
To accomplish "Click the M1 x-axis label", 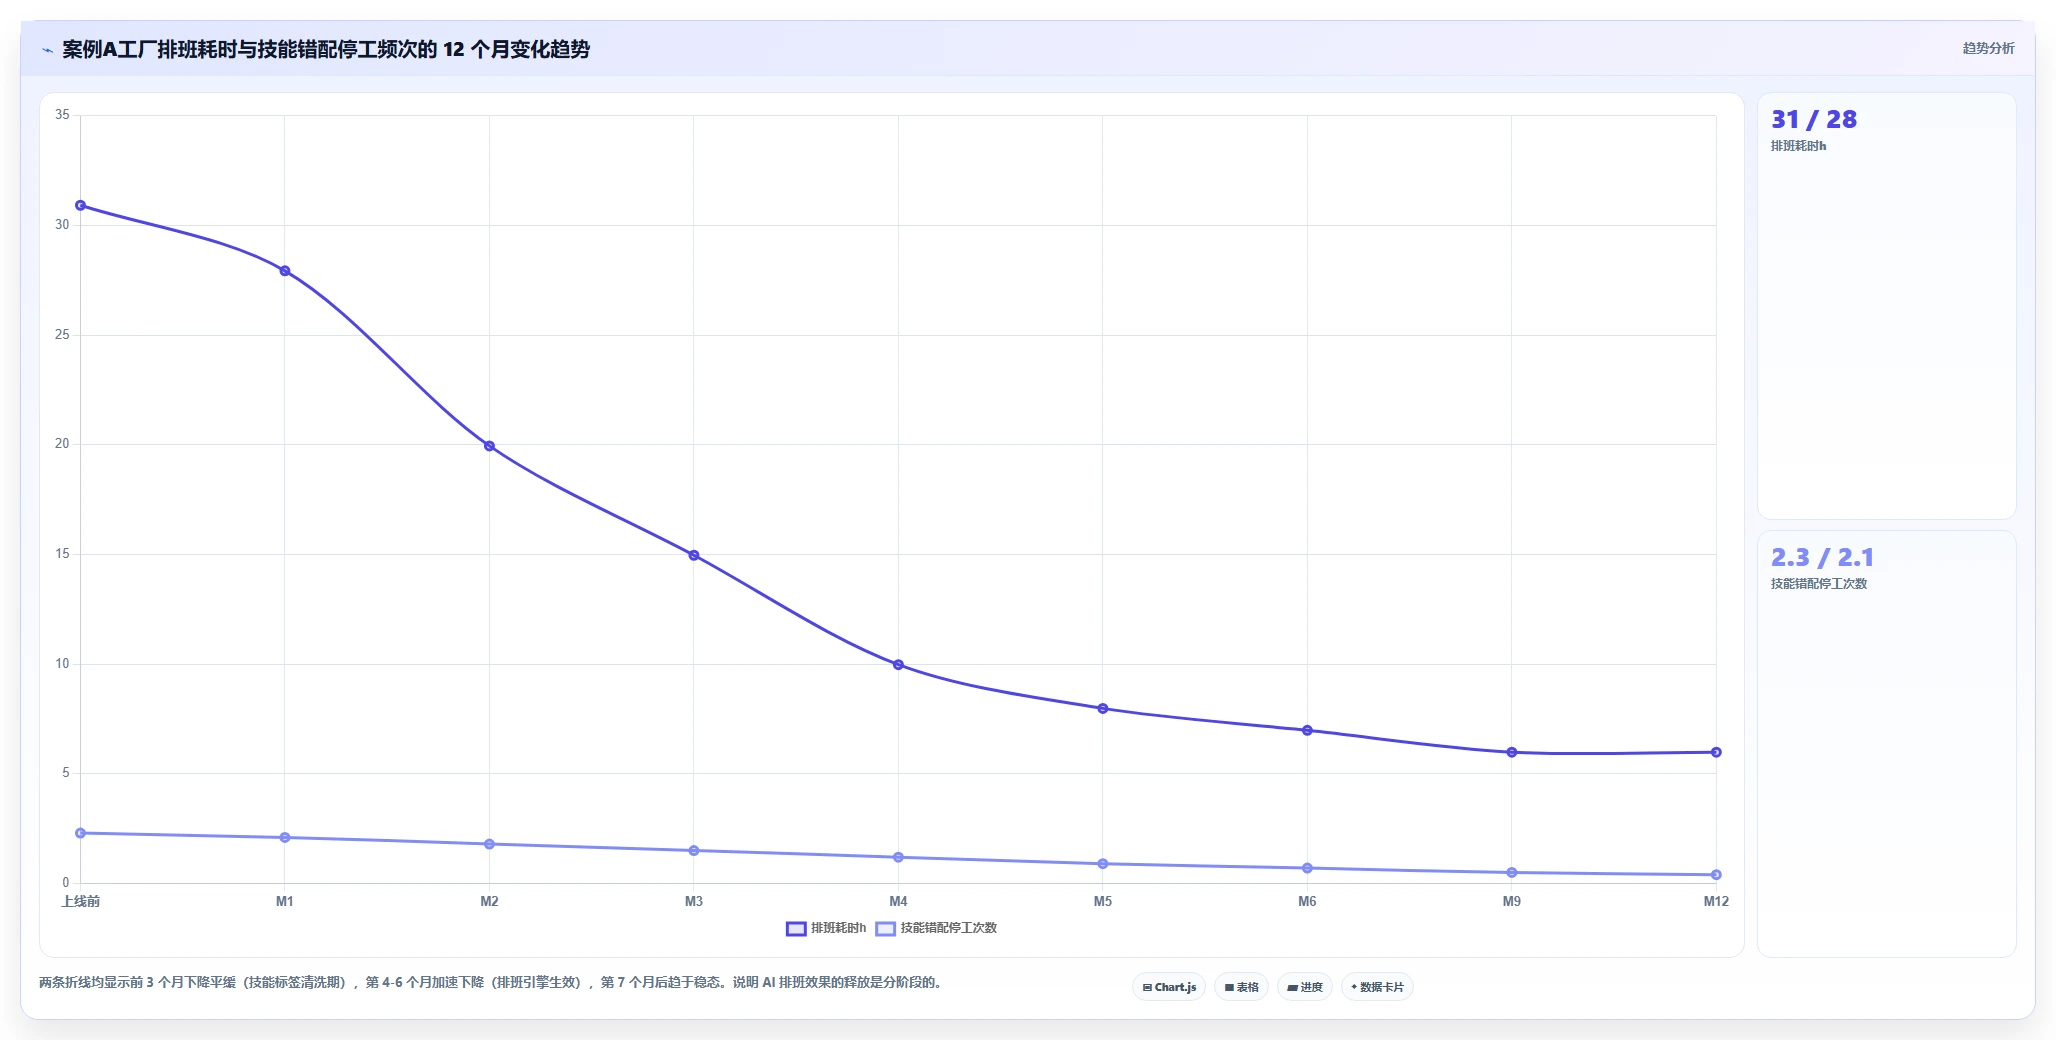I will pyautogui.click(x=285, y=902).
